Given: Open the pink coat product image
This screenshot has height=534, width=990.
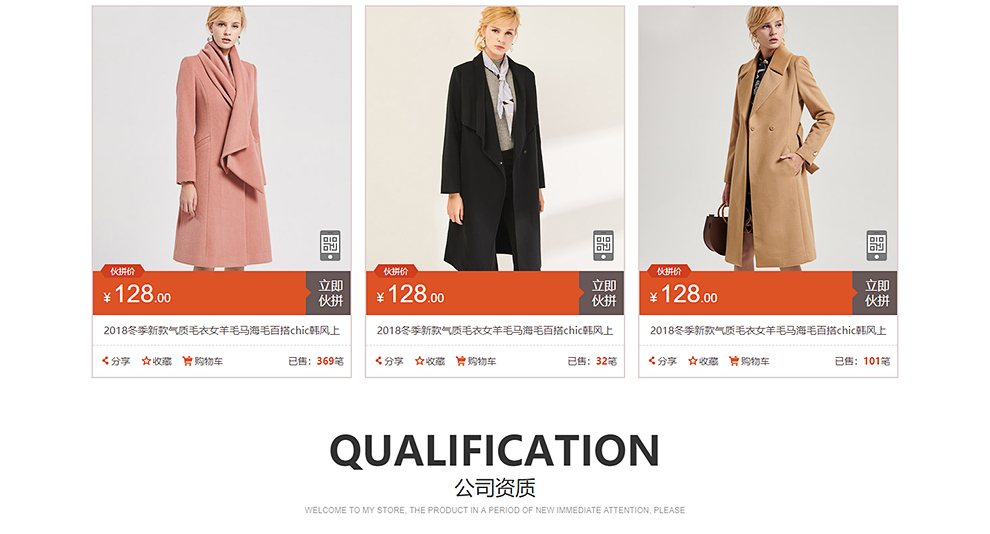Looking at the screenshot, I should click(x=222, y=138).
